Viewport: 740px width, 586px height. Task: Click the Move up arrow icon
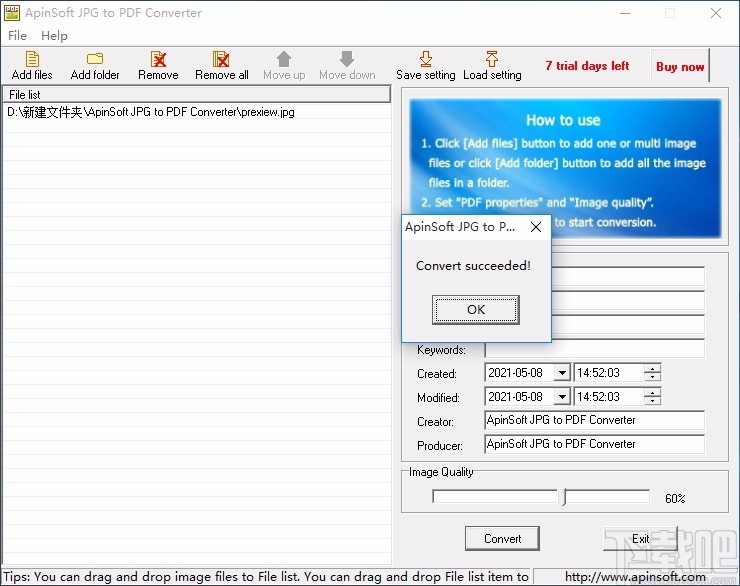pyautogui.click(x=284, y=59)
